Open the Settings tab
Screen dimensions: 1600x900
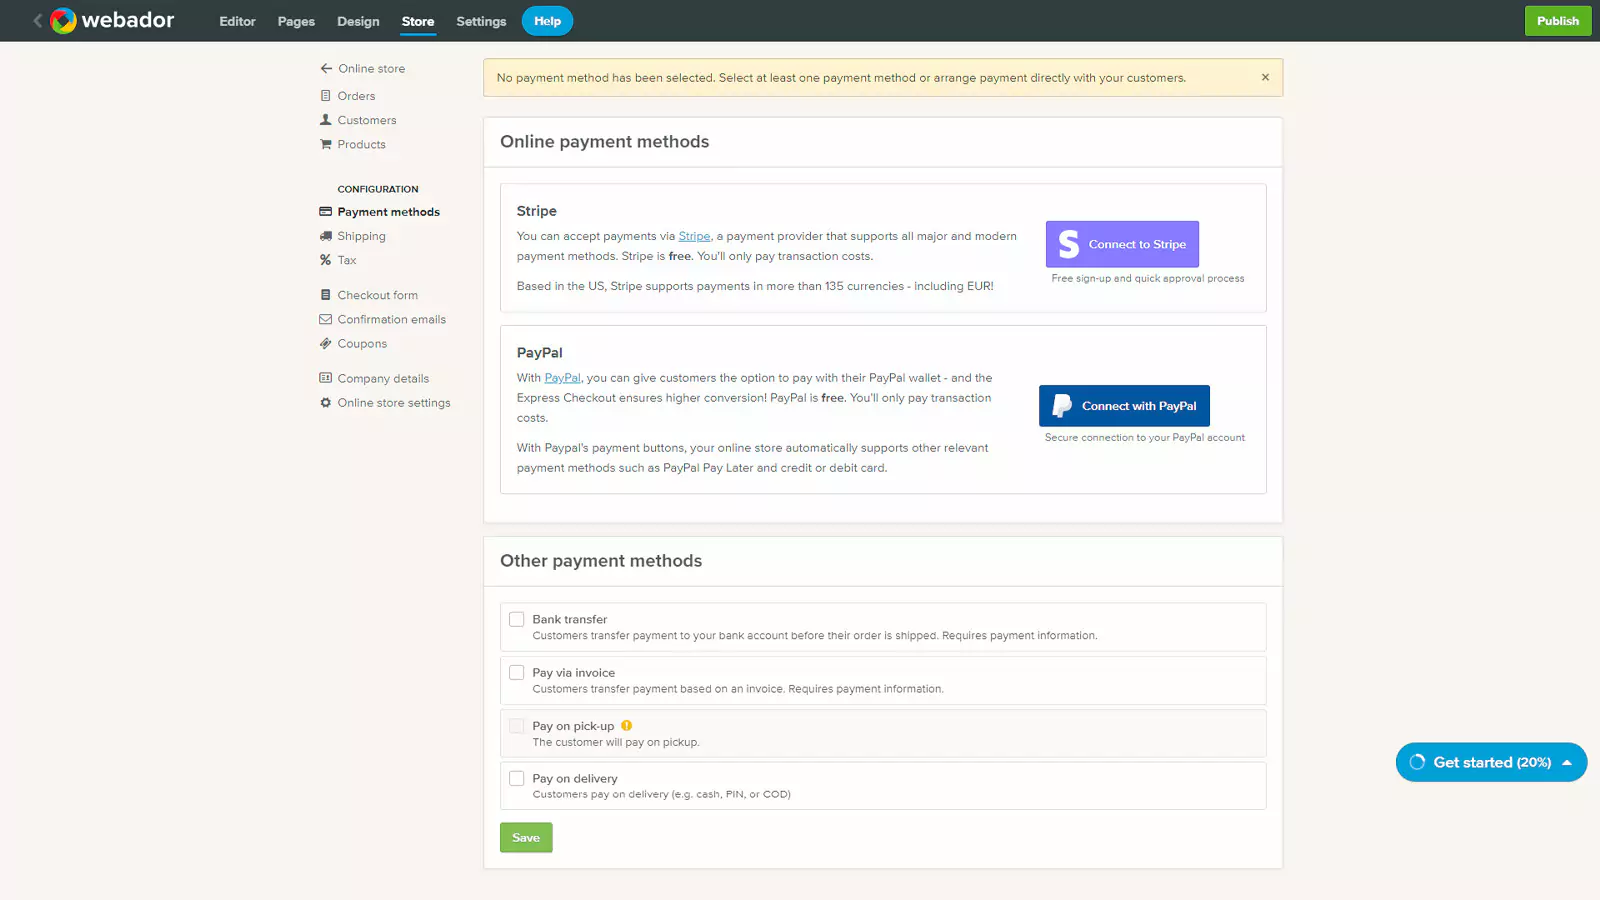coord(481,21)
